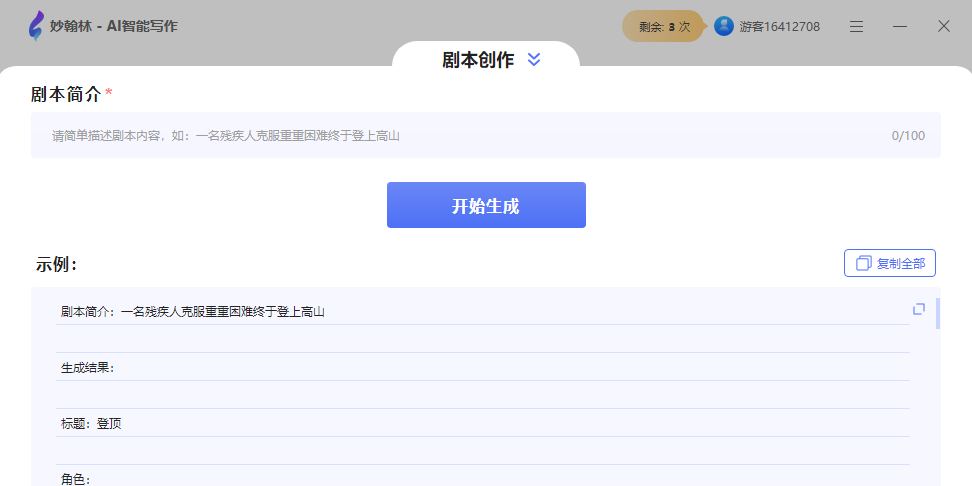Click the blue user avatar icon

(x=724, y=26)
